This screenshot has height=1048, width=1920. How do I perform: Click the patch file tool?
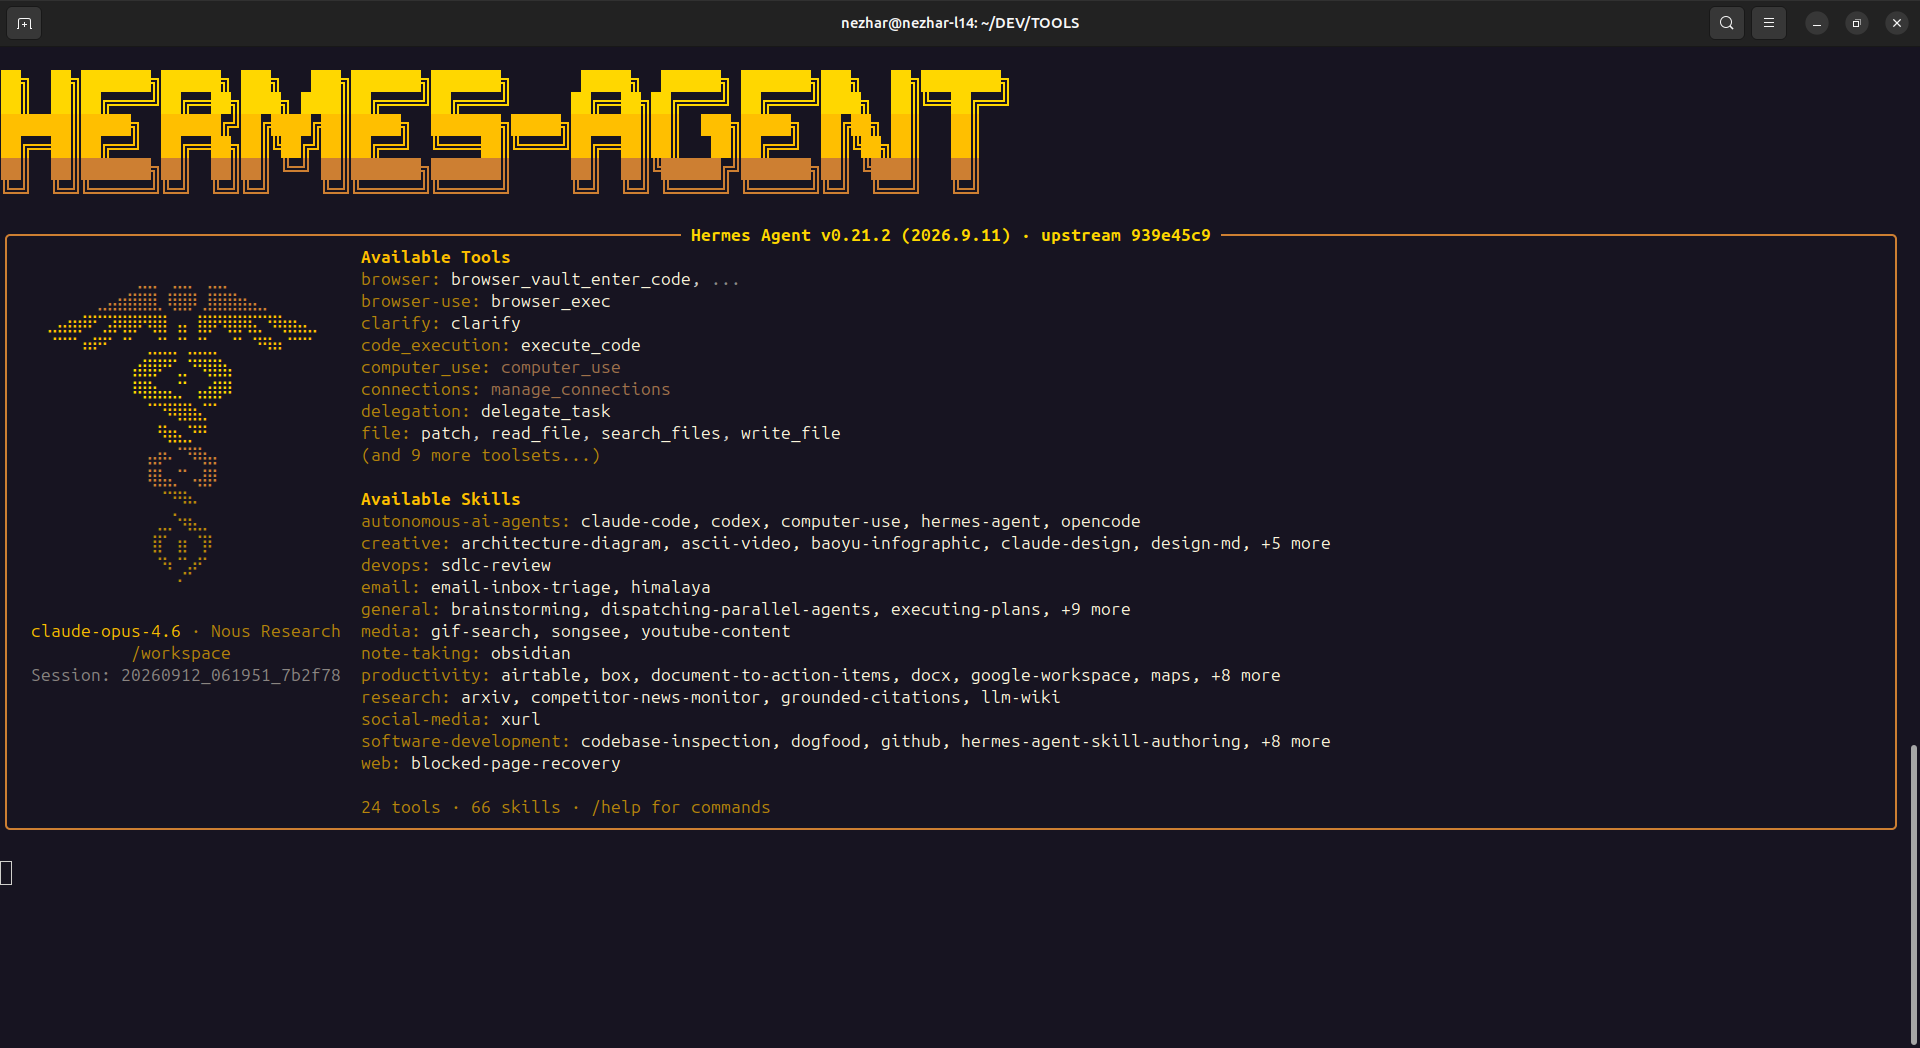point(445,433)
